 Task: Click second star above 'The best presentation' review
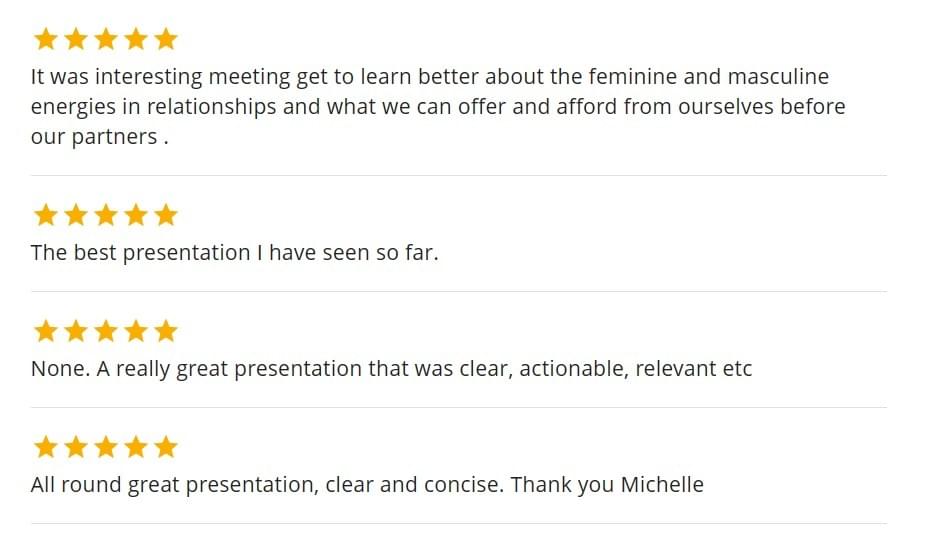pos(76,215)
